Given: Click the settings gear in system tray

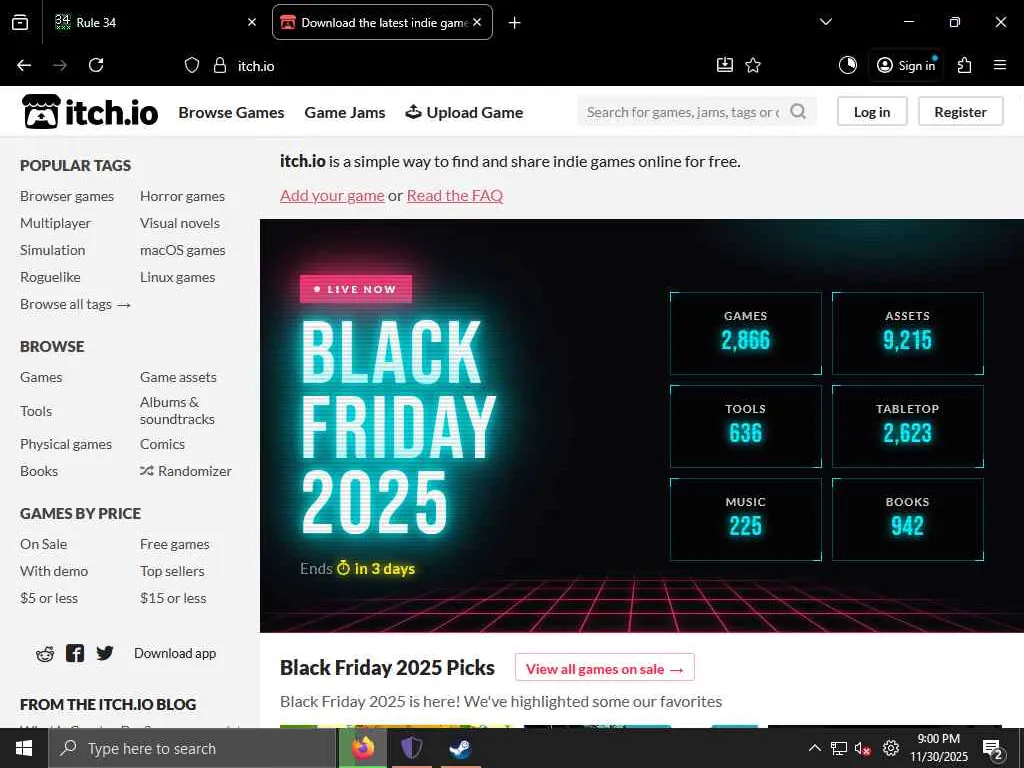Looking at the screenshot, I should [891, 748].
